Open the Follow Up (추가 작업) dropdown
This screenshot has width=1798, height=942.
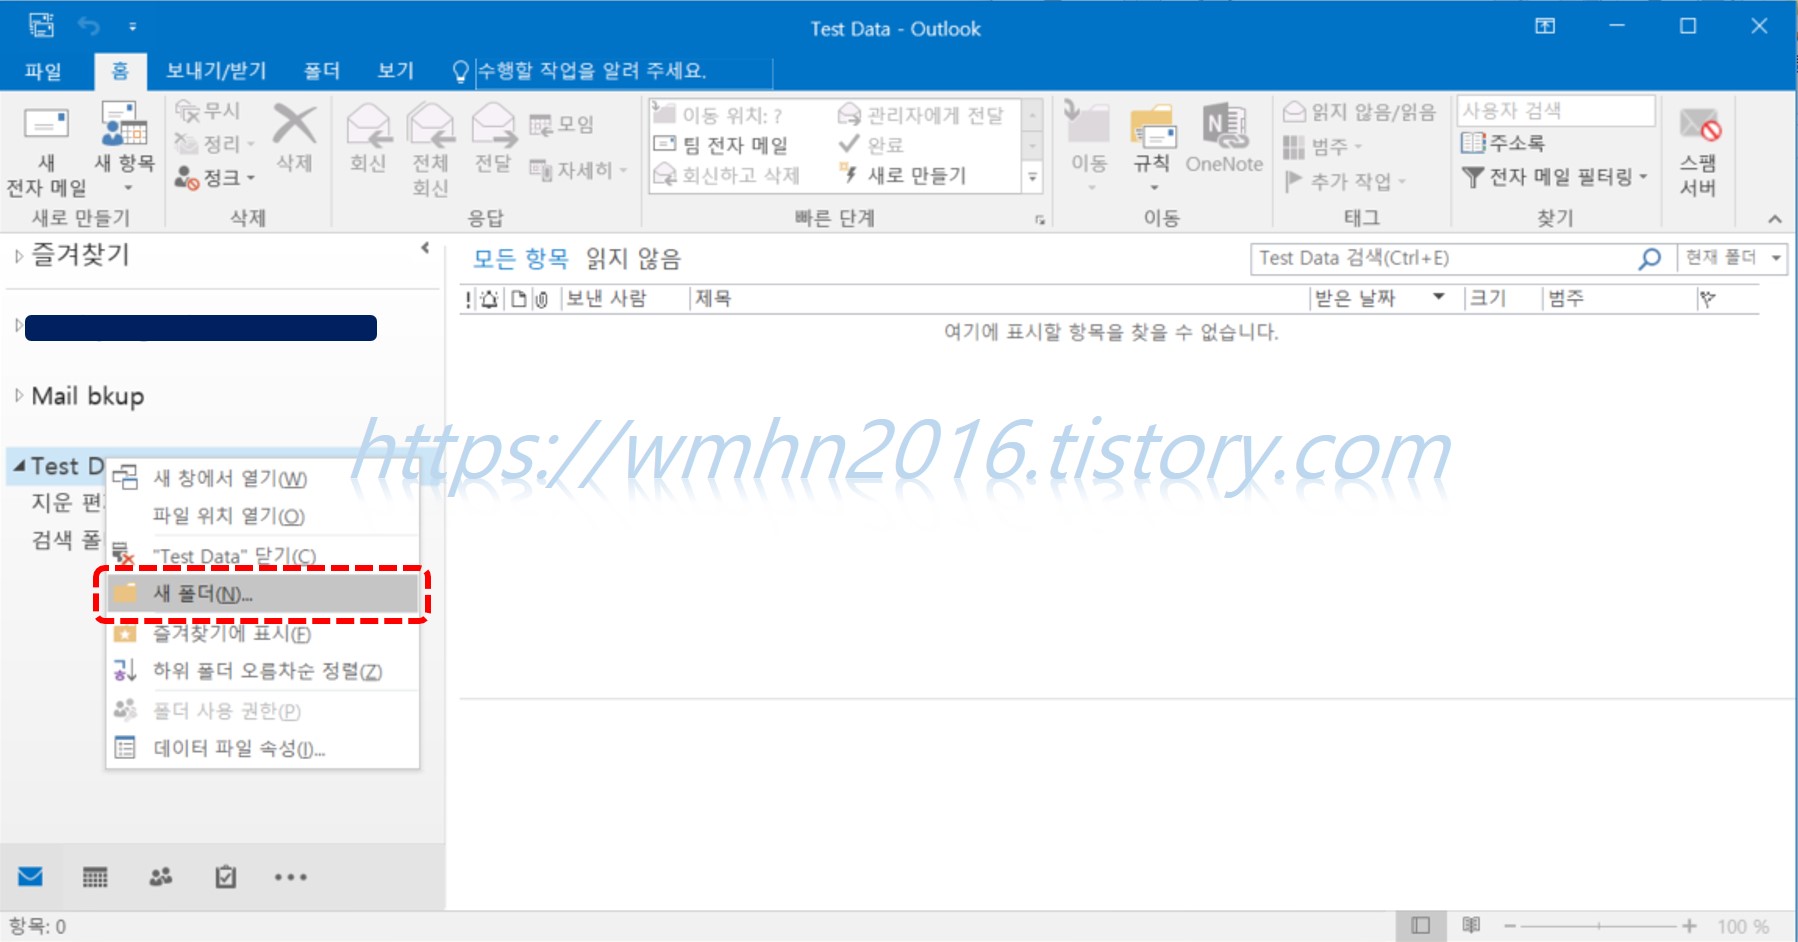coord(1345,181)
